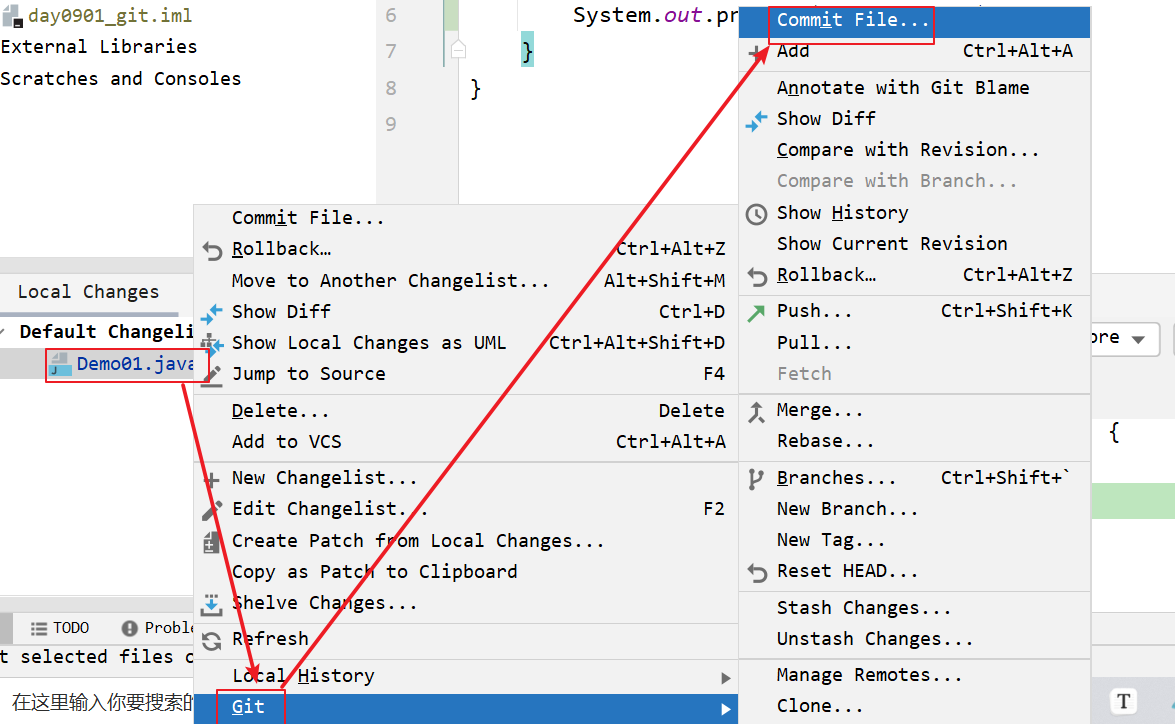
Task: Click the Windows taskbar search box
Action: (100, 703)
